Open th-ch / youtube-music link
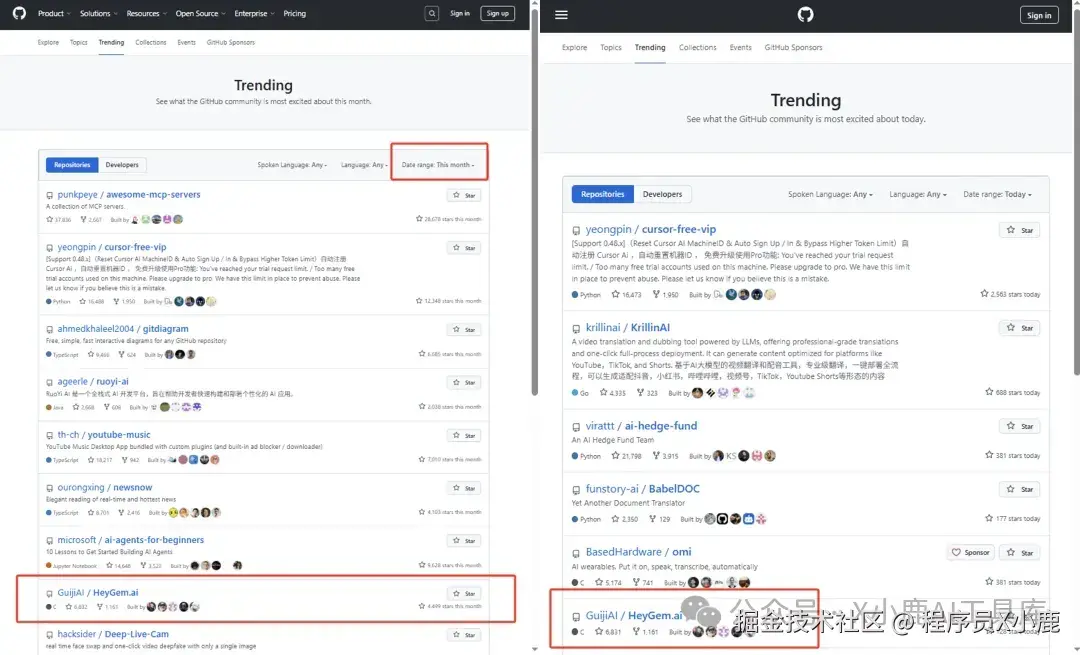The height and width of the screenshot is (655, 1080). [103, 435]
